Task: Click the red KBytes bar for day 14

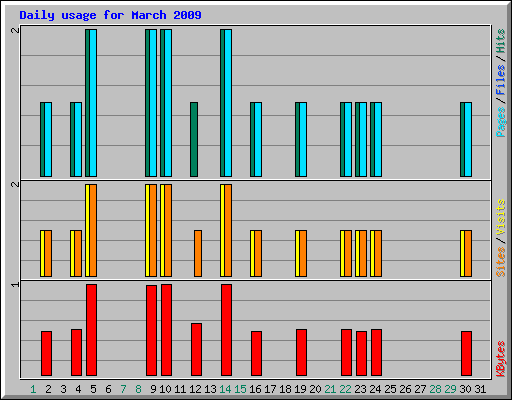Action: (226, 330)
